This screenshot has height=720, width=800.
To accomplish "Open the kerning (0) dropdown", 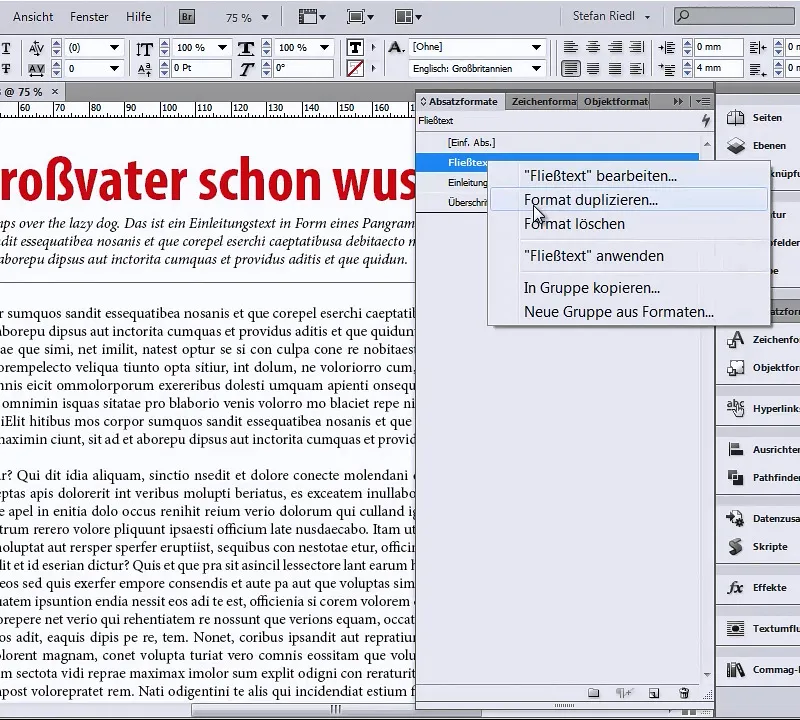I will tap(114, 48).
